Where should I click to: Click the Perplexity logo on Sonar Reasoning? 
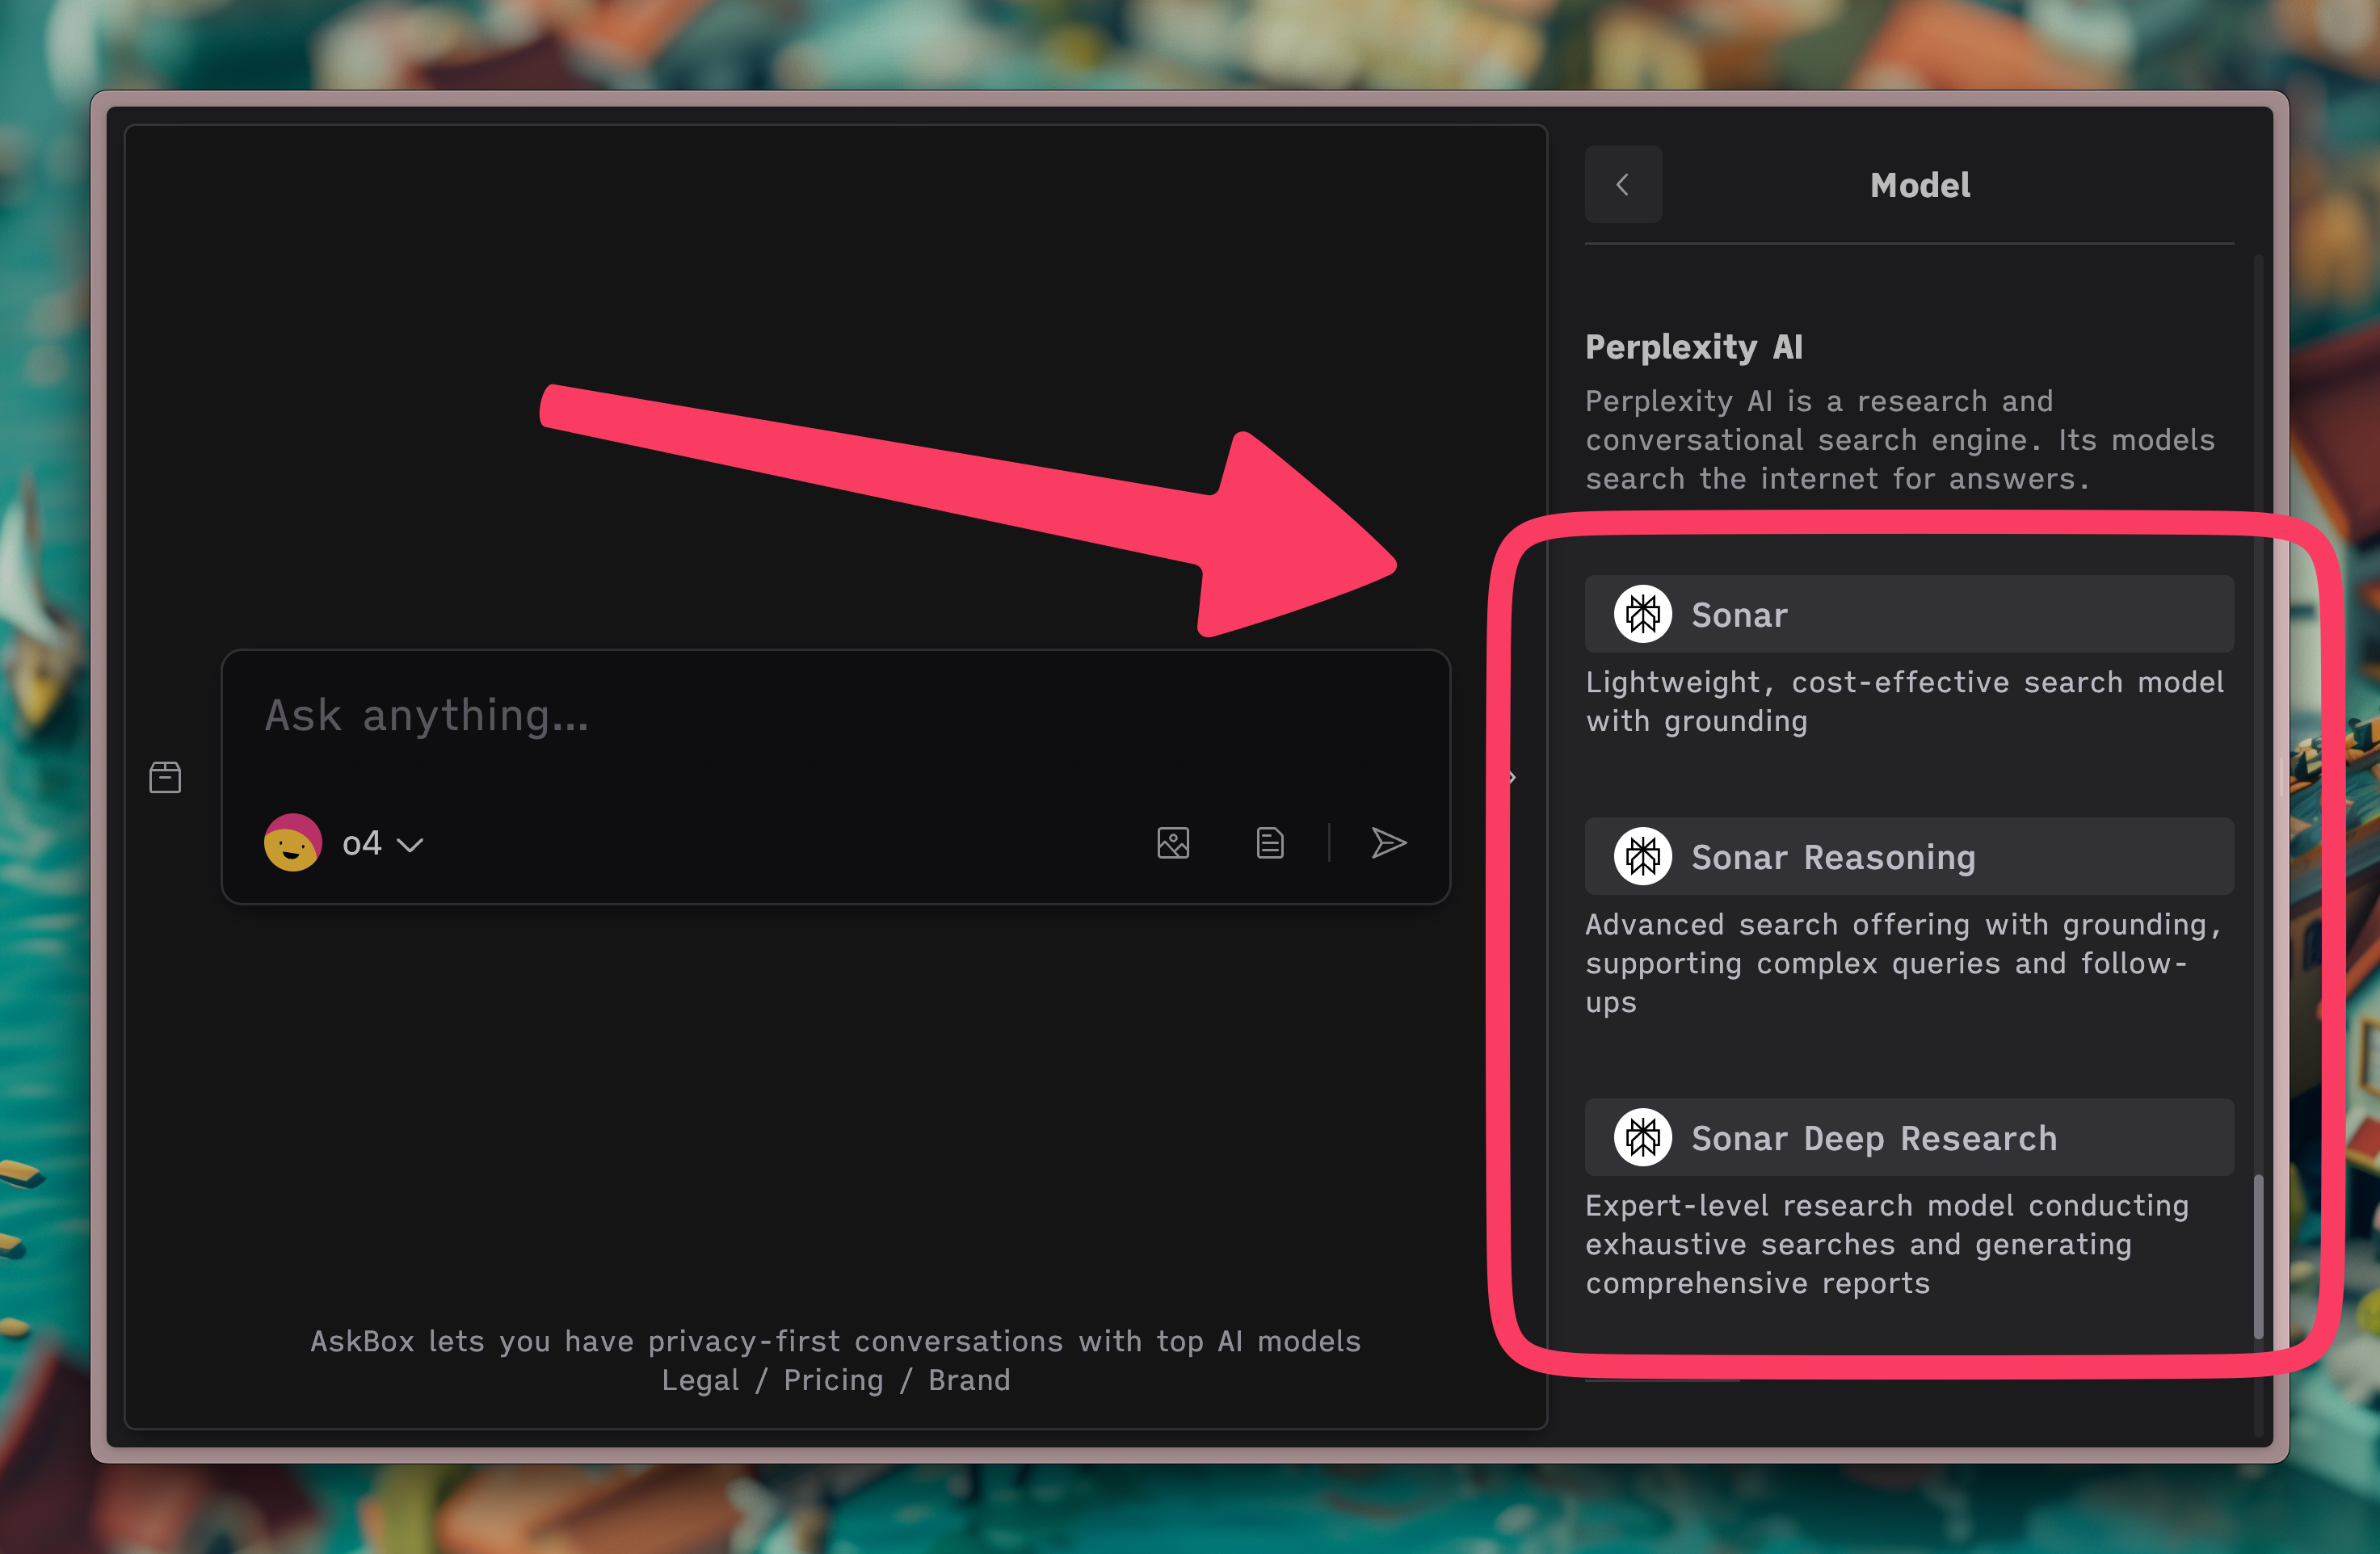pos(1643,857)
